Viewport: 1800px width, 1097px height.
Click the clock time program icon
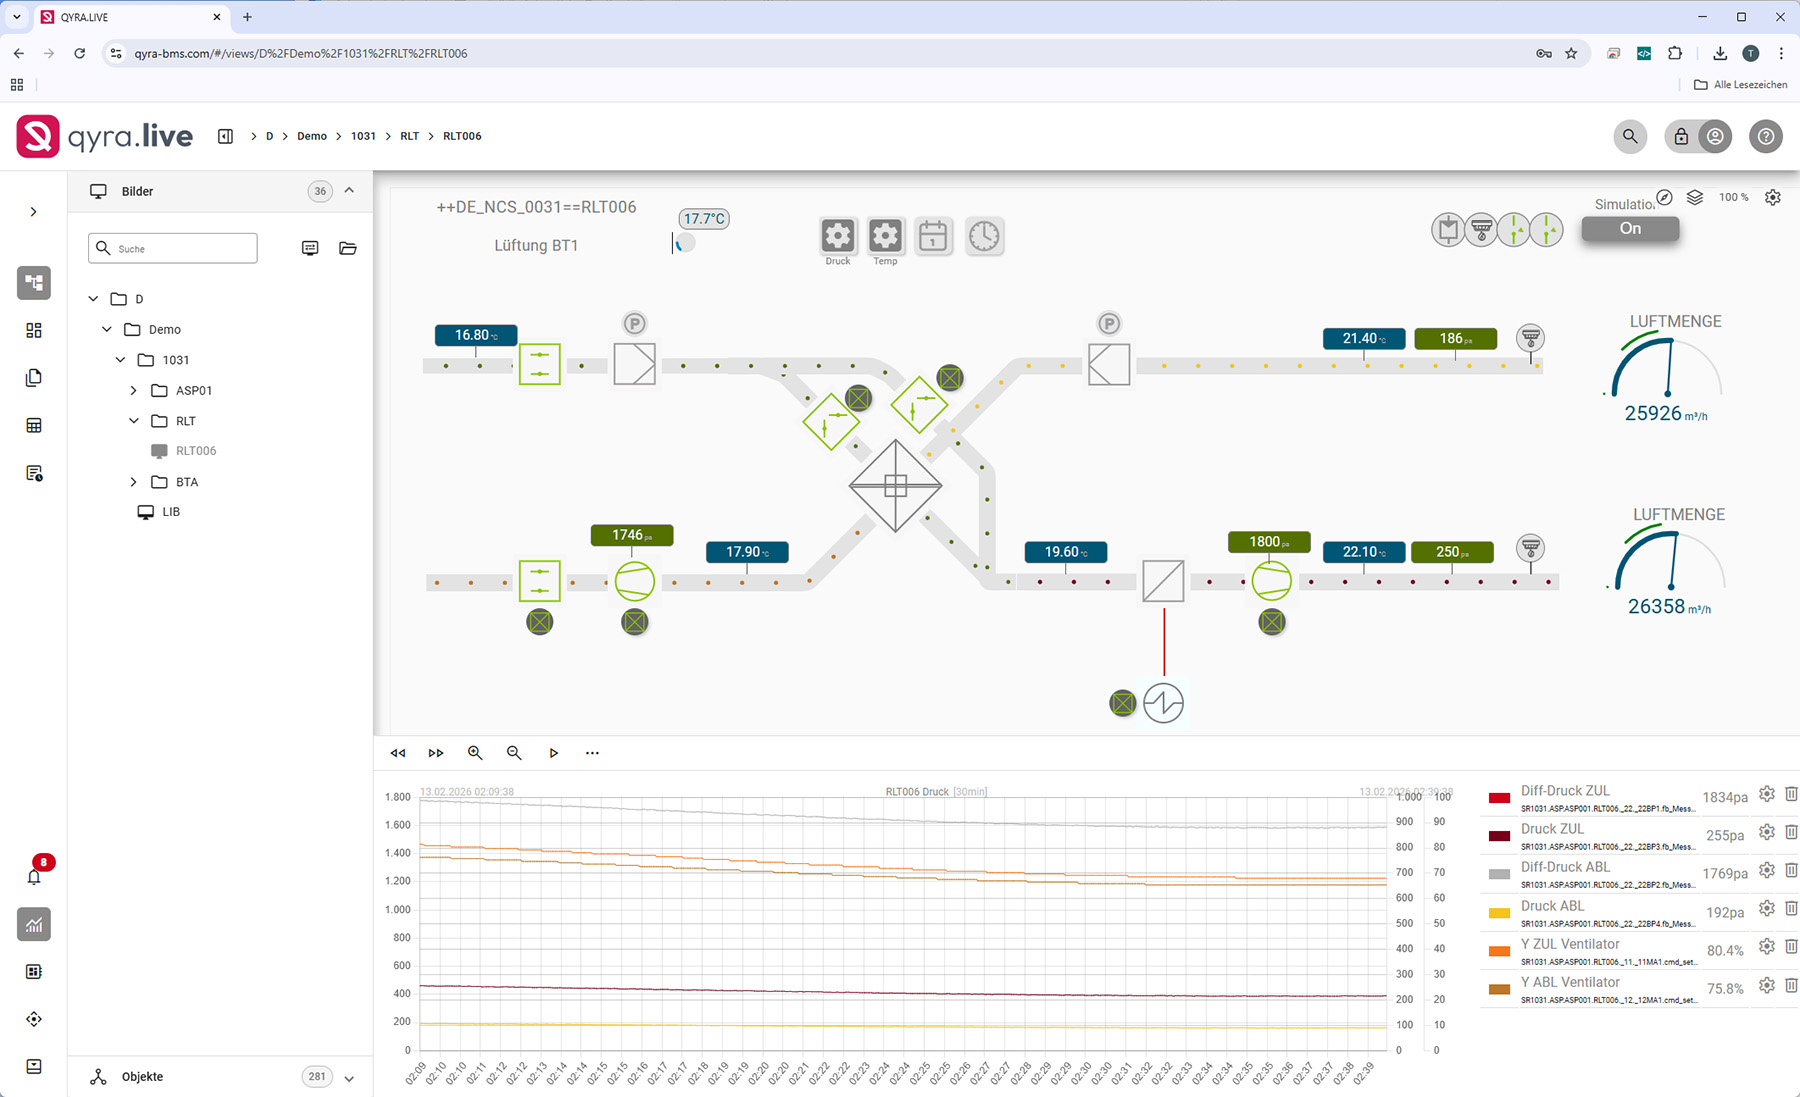[984, 236]
